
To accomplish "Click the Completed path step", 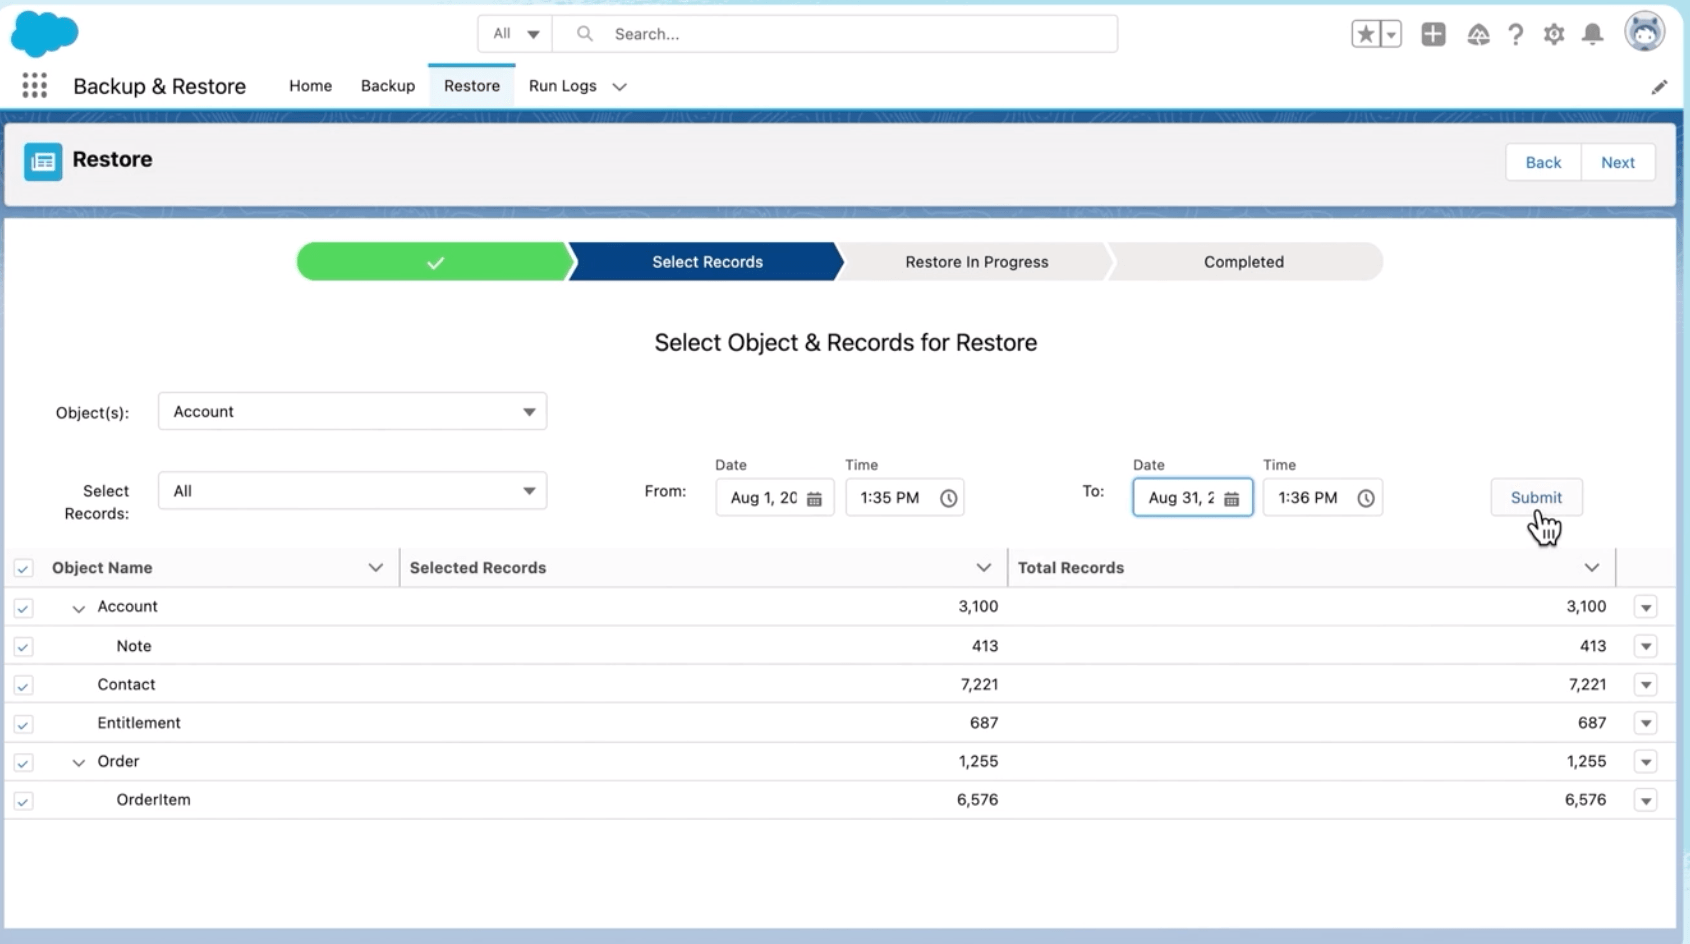I will tap(1244, 262).
